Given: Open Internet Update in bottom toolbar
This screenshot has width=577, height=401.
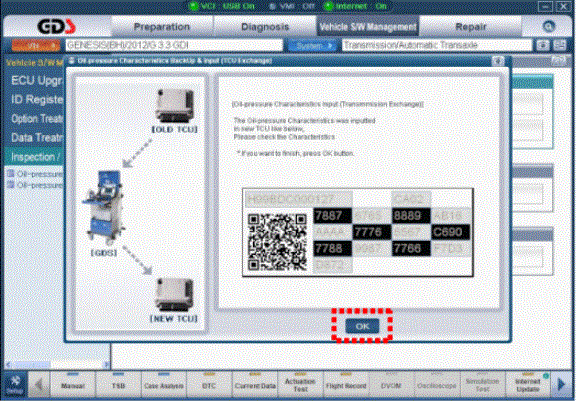Looking at the screenshot, I should (x=528, y=384).
